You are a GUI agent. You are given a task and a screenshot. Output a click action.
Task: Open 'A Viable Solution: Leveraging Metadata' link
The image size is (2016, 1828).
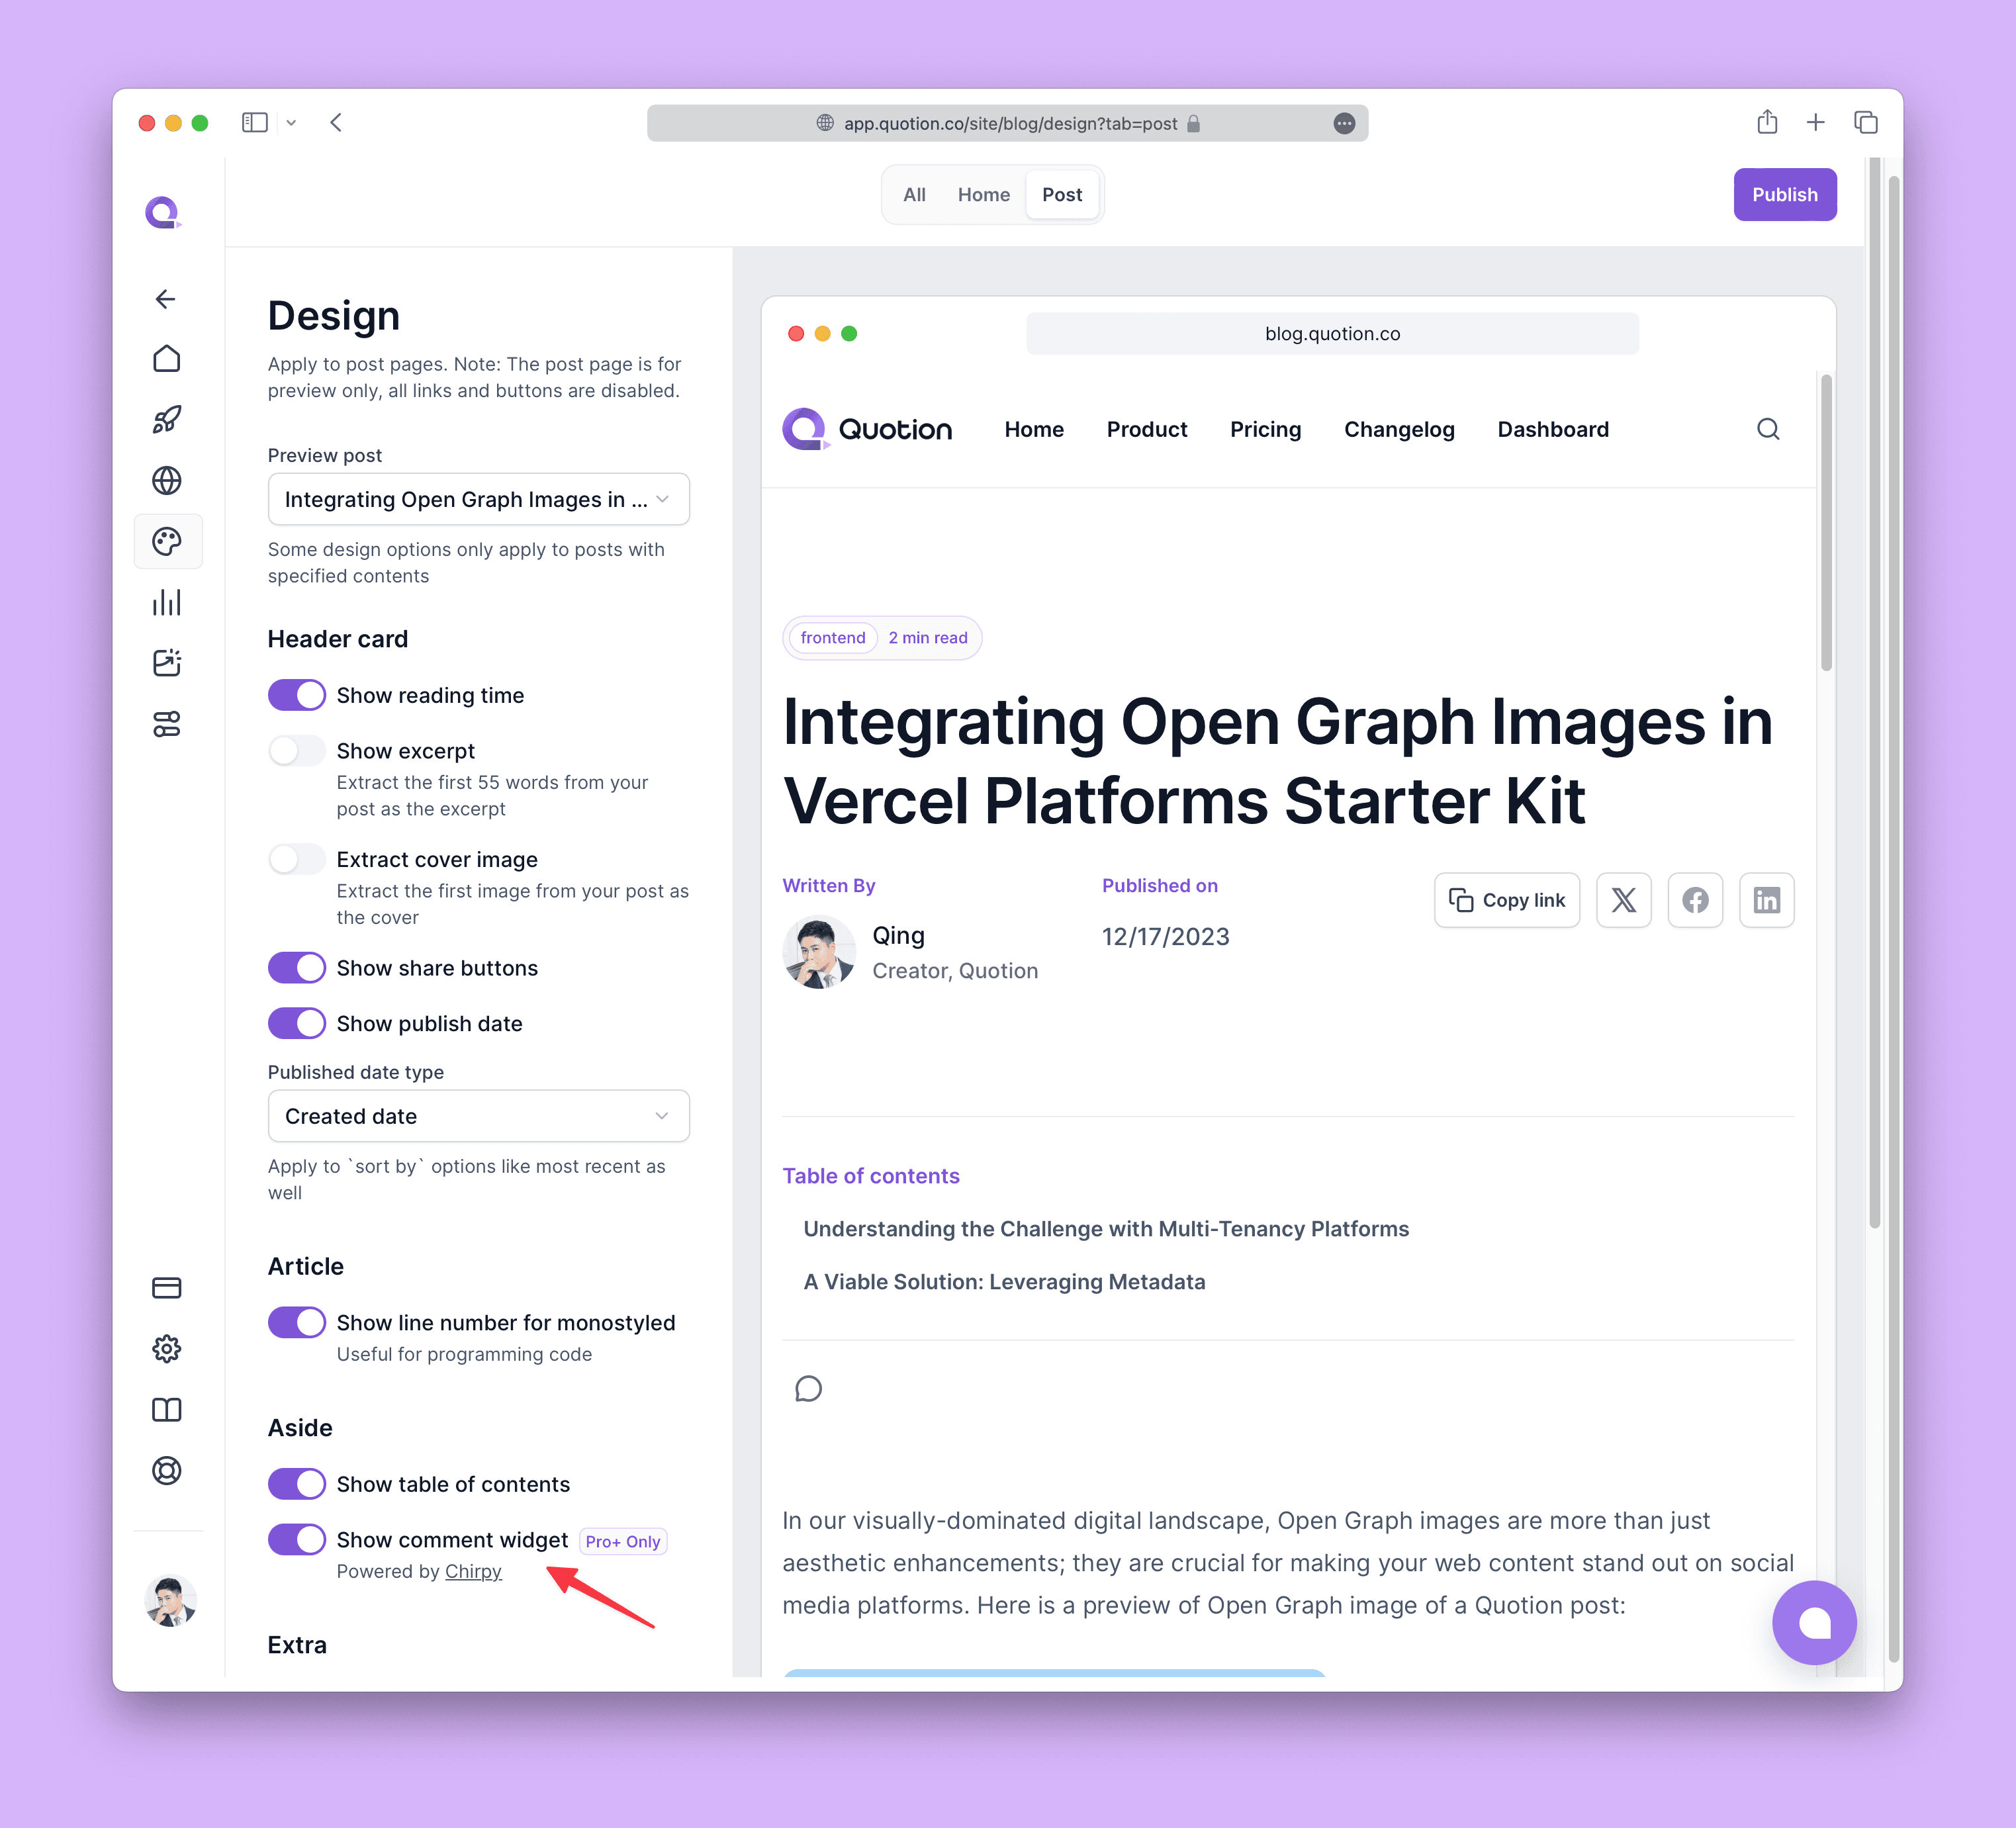point(1004,1282)
